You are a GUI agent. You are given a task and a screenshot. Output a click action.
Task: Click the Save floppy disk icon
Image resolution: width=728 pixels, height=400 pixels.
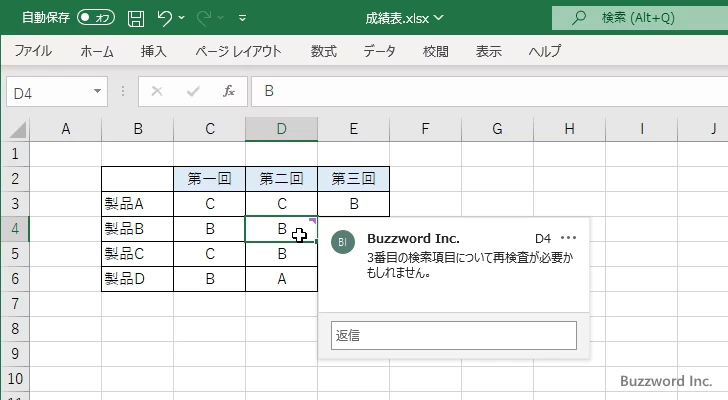point(136,18)
